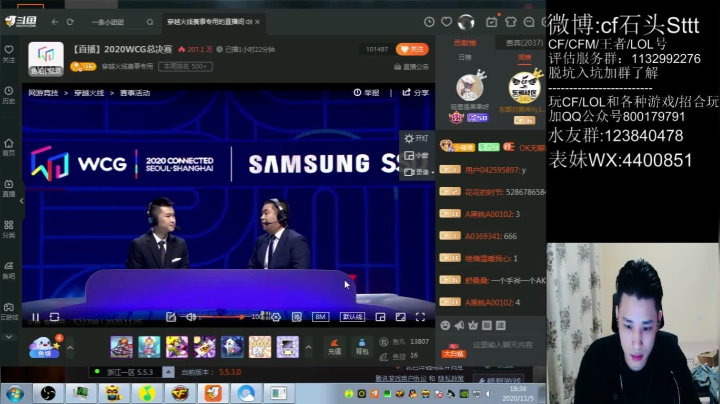The height and width of the screenshot is (404, 720).
Task: Click the 录像 record option
Action: pos(417,172)
